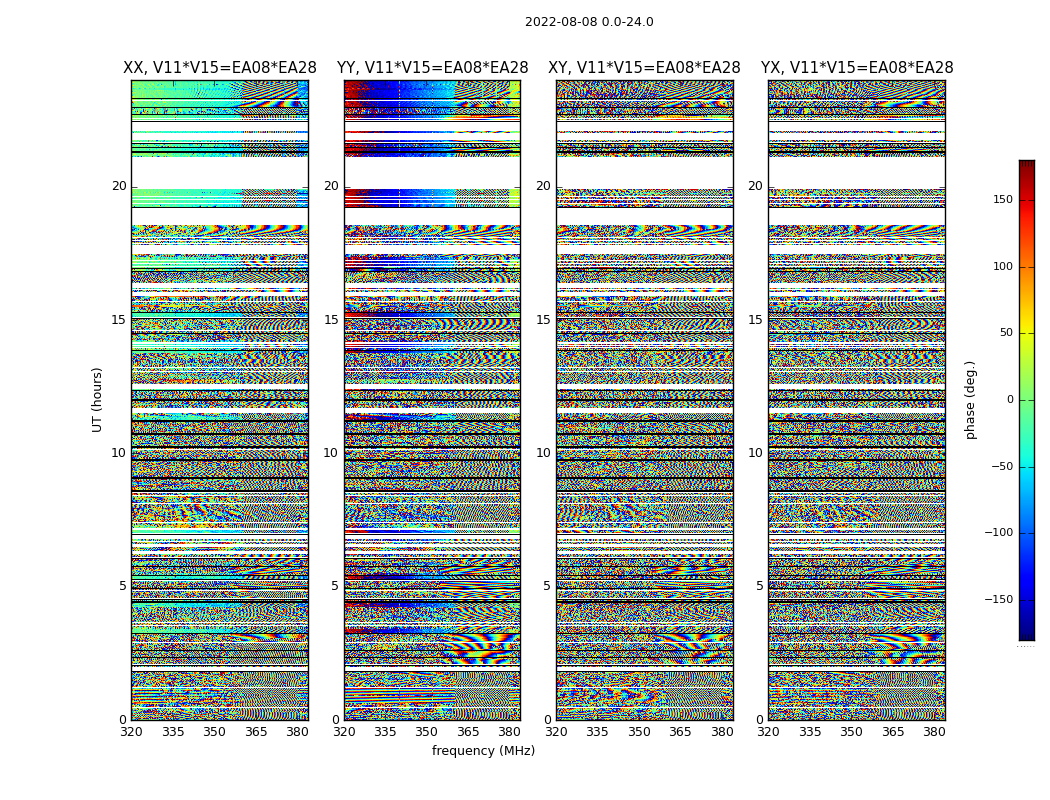The height and width of the screenshot is (800, 1050).
Task: Select the YY polarization panel title
Action: [432, 68]
